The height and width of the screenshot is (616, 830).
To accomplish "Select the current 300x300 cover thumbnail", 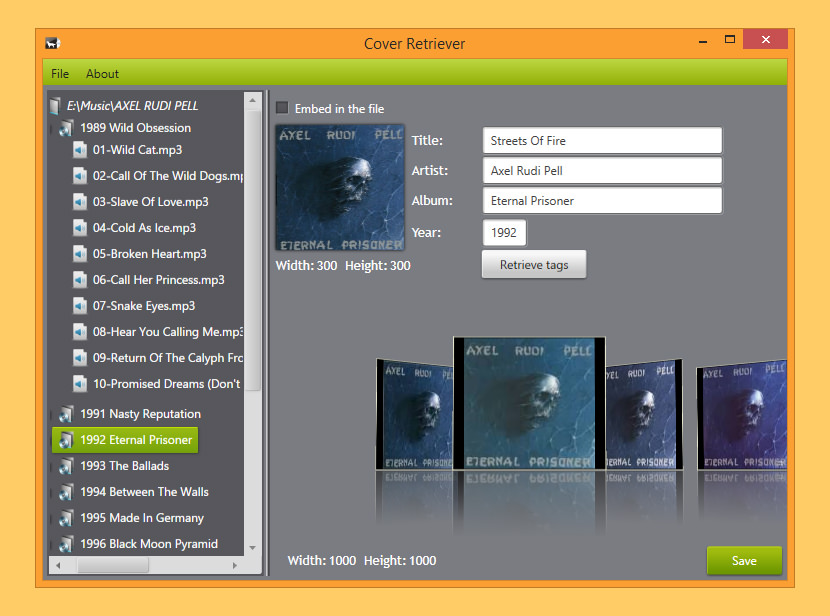I will tap(340, 188).
